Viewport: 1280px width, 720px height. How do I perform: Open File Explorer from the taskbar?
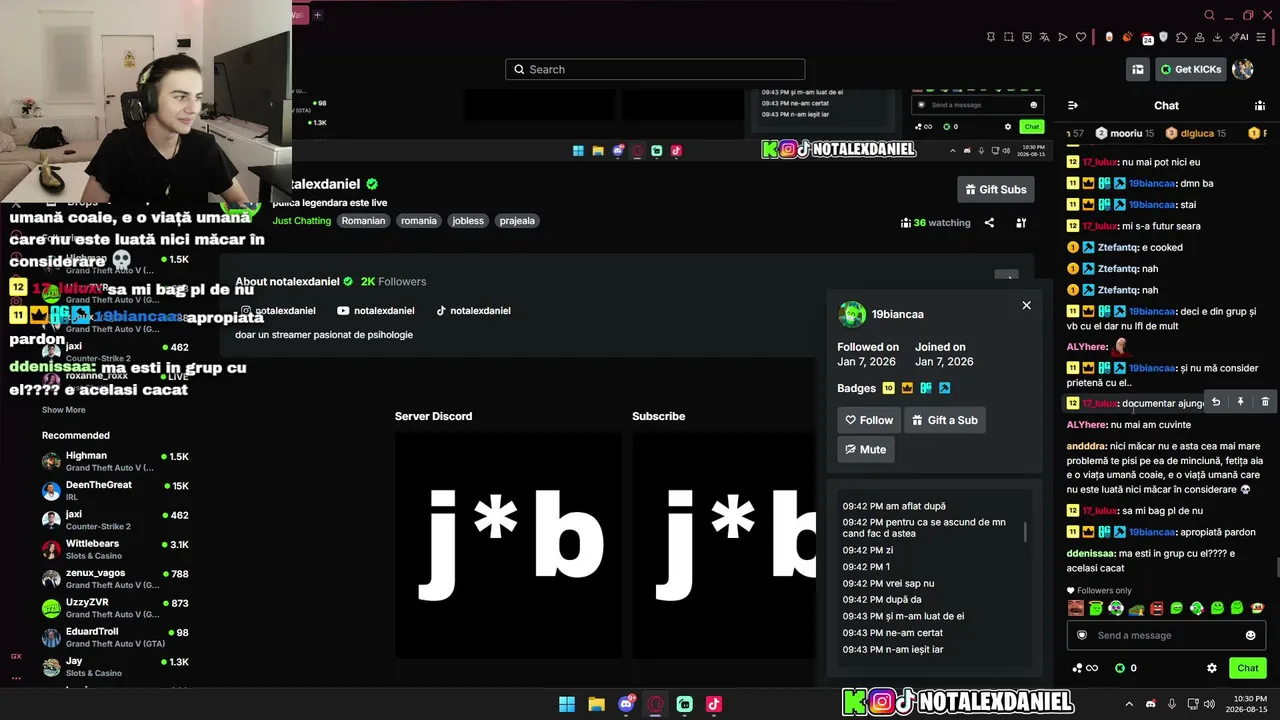point(597,704)
